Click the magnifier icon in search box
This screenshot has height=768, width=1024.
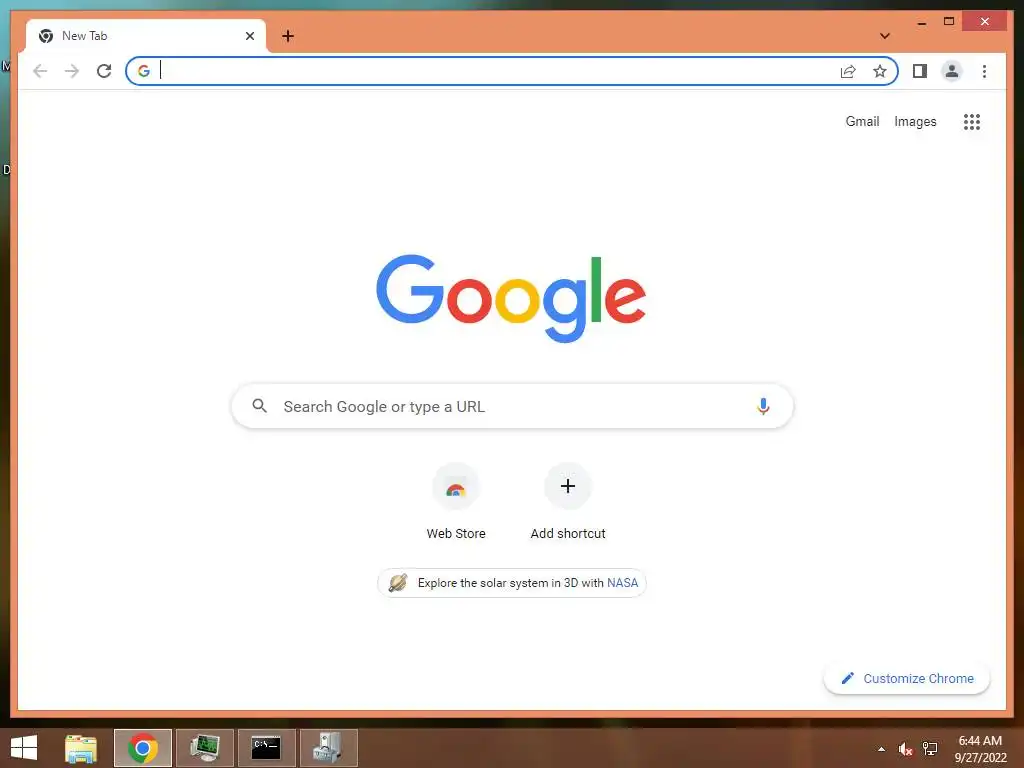259,406
